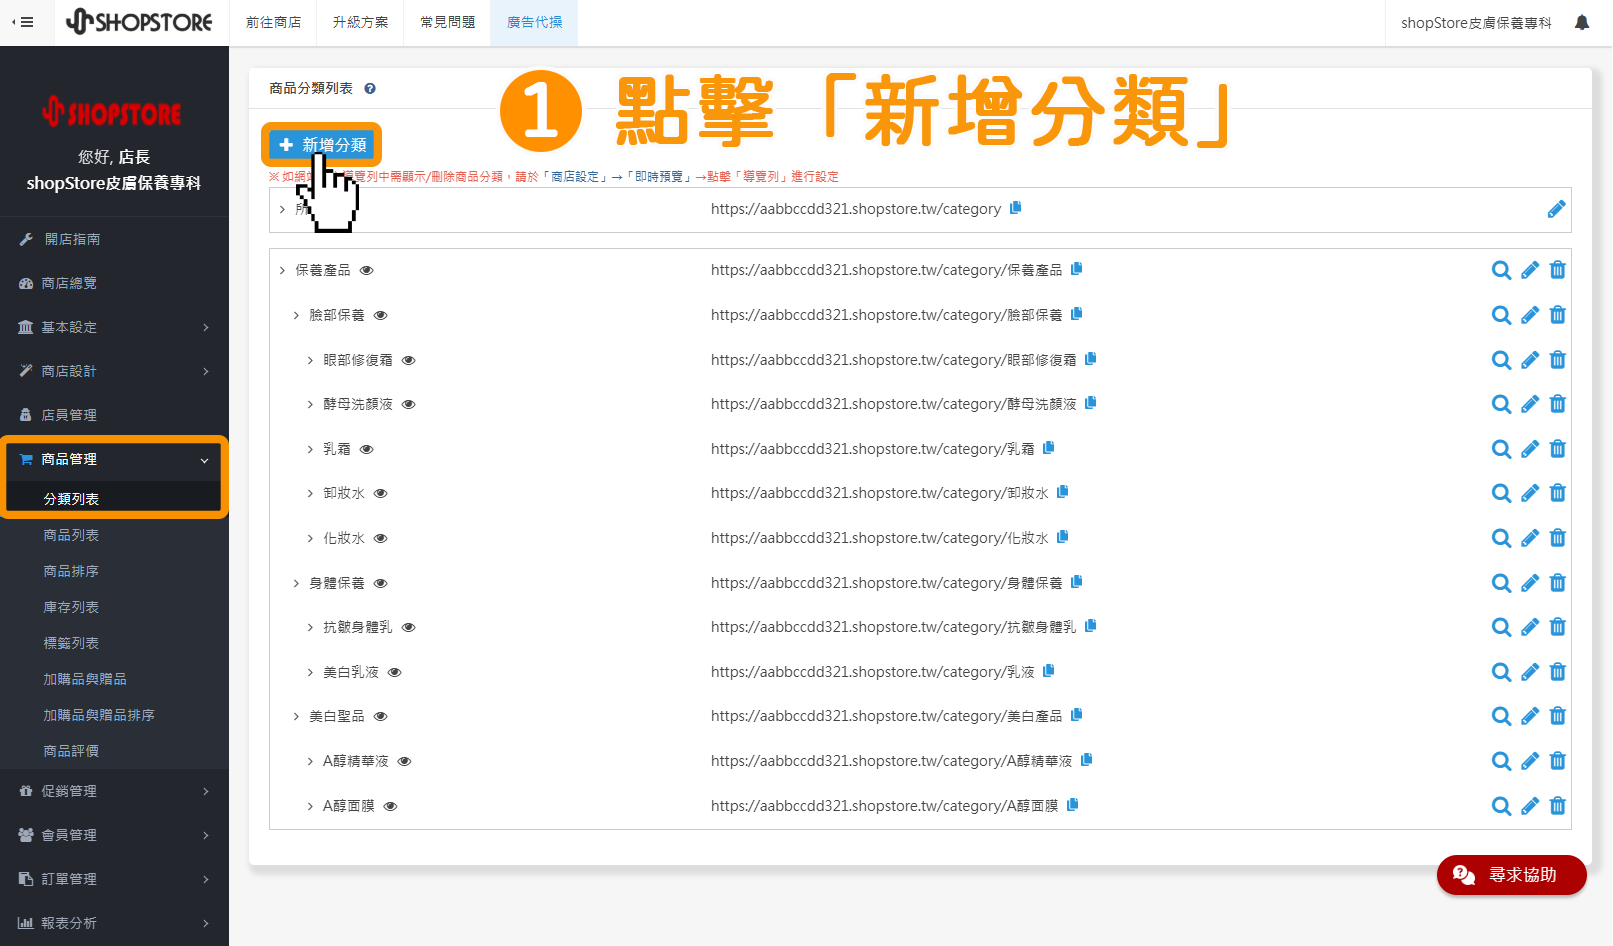Expand 商店設計 sidebar menu

(x=114, y=371)
